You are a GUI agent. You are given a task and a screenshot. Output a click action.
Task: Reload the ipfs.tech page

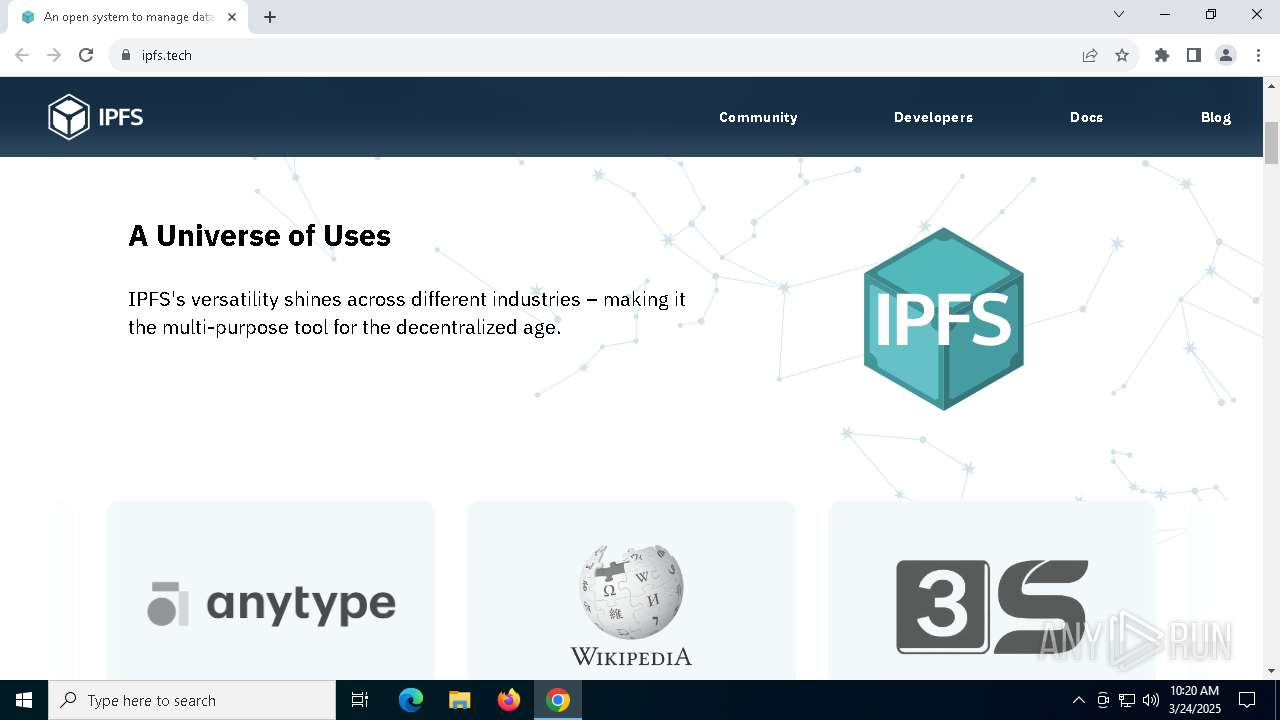tap(86, 55)
